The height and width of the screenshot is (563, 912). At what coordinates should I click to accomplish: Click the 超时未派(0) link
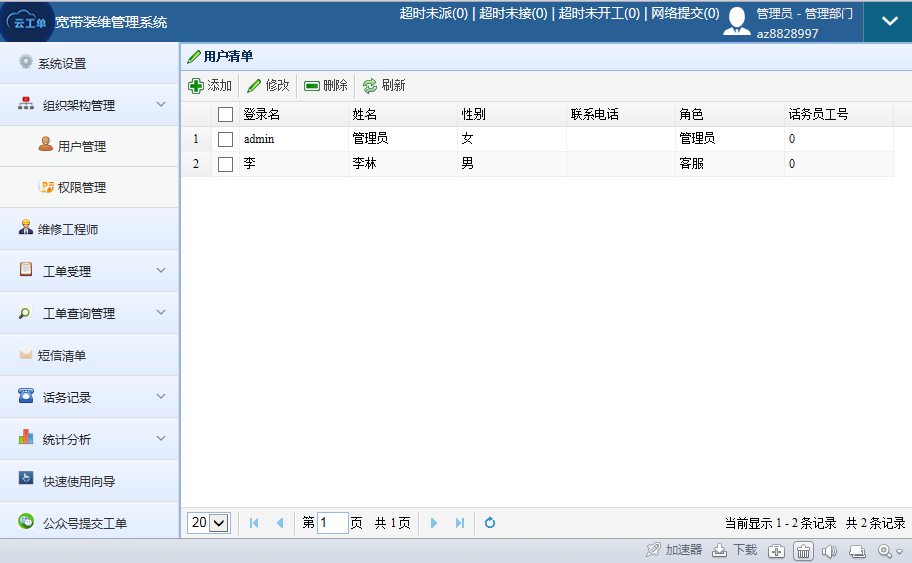click(x=433, y=13)
